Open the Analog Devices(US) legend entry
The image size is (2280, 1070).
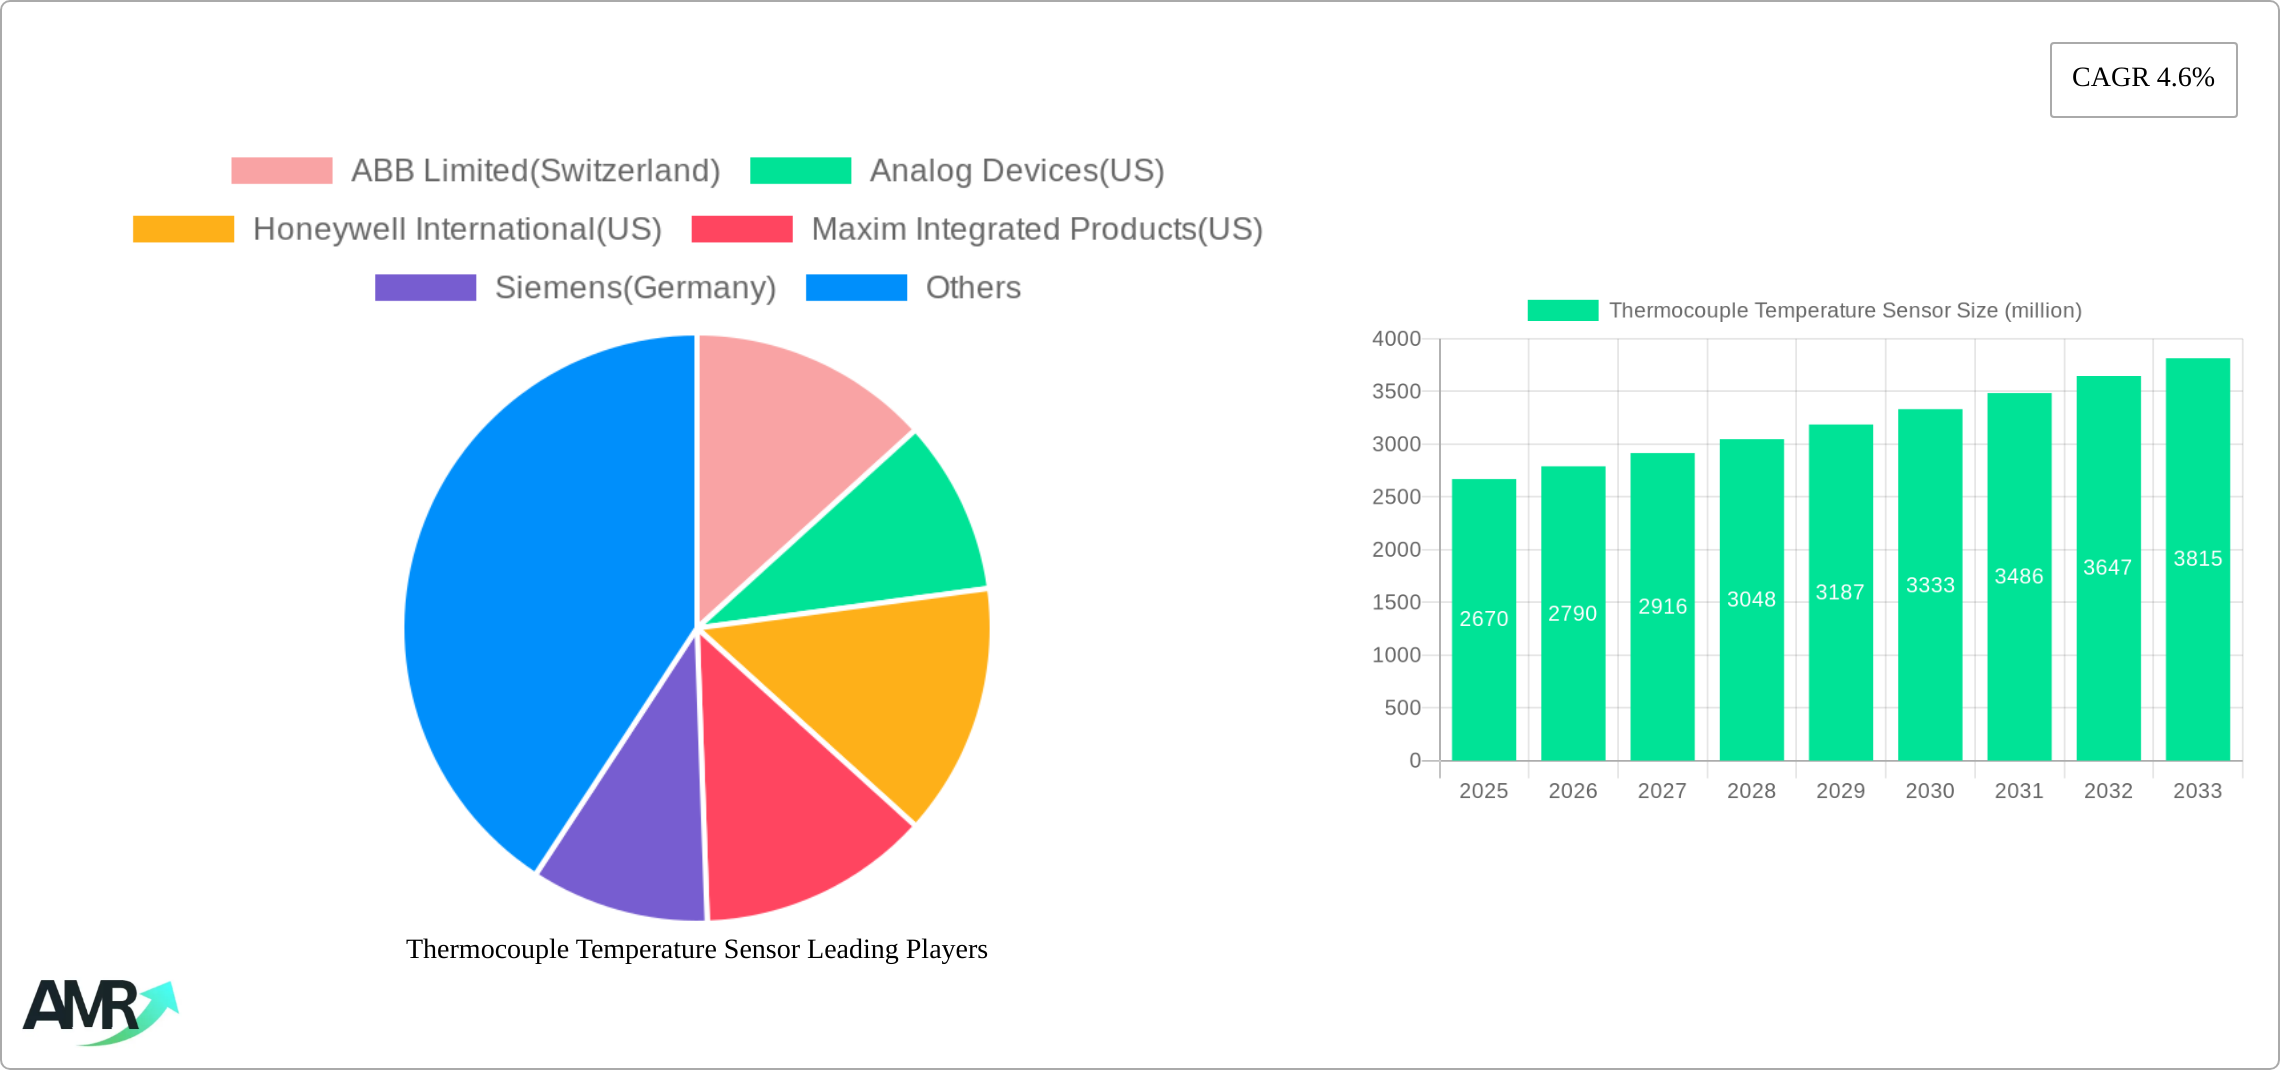1017,170
